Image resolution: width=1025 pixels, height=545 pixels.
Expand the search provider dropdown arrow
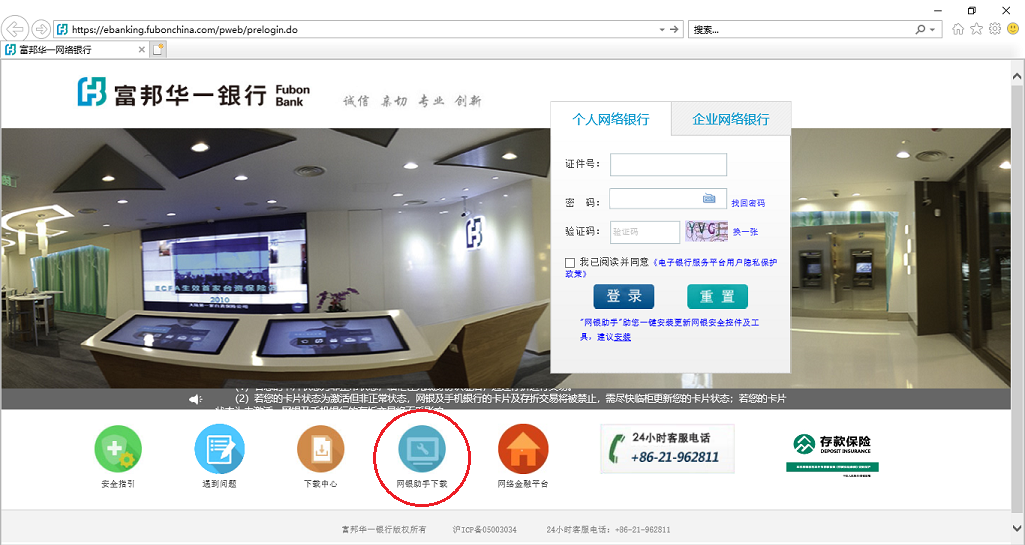click(933, 30)
